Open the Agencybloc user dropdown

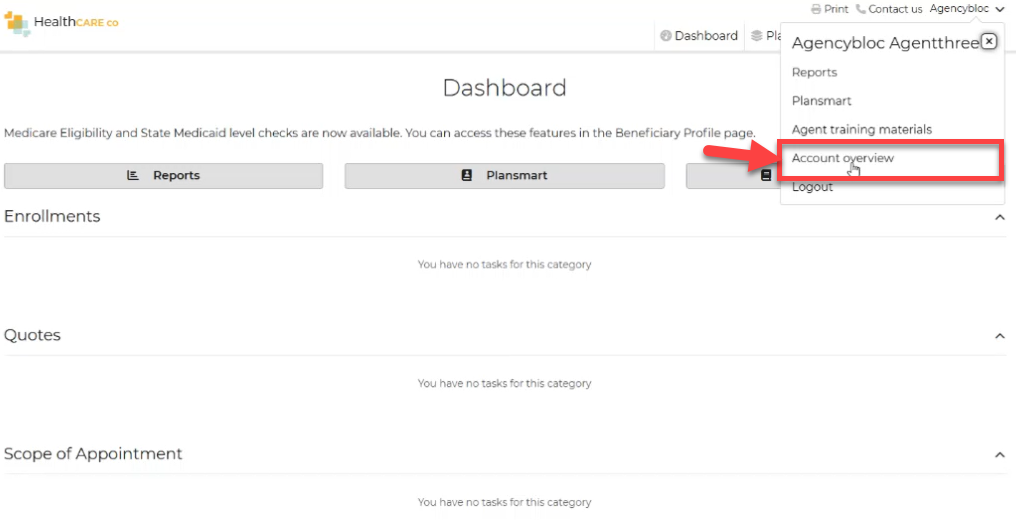(967, 8)
